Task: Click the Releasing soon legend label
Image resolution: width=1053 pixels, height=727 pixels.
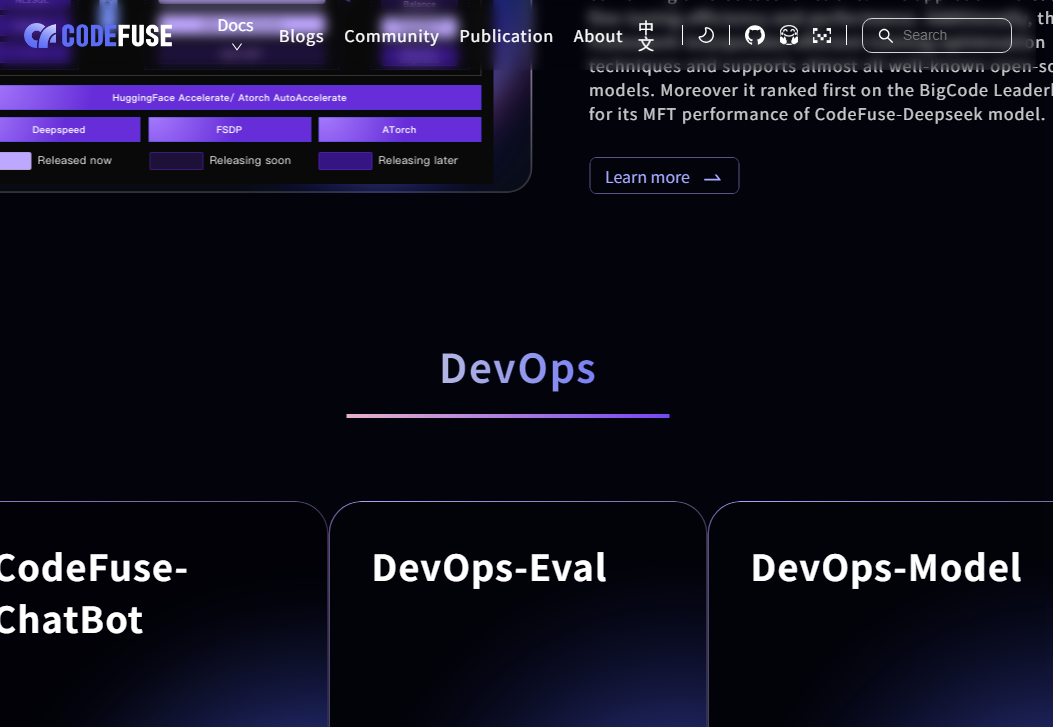Action: tap(250, 160)
